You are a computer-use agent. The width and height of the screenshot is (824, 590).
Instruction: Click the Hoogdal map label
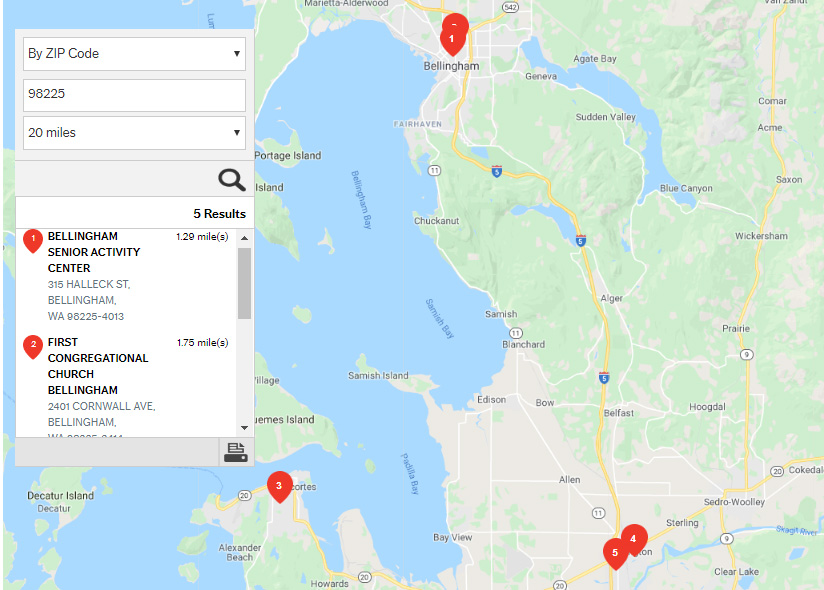(x=707, y=407)
